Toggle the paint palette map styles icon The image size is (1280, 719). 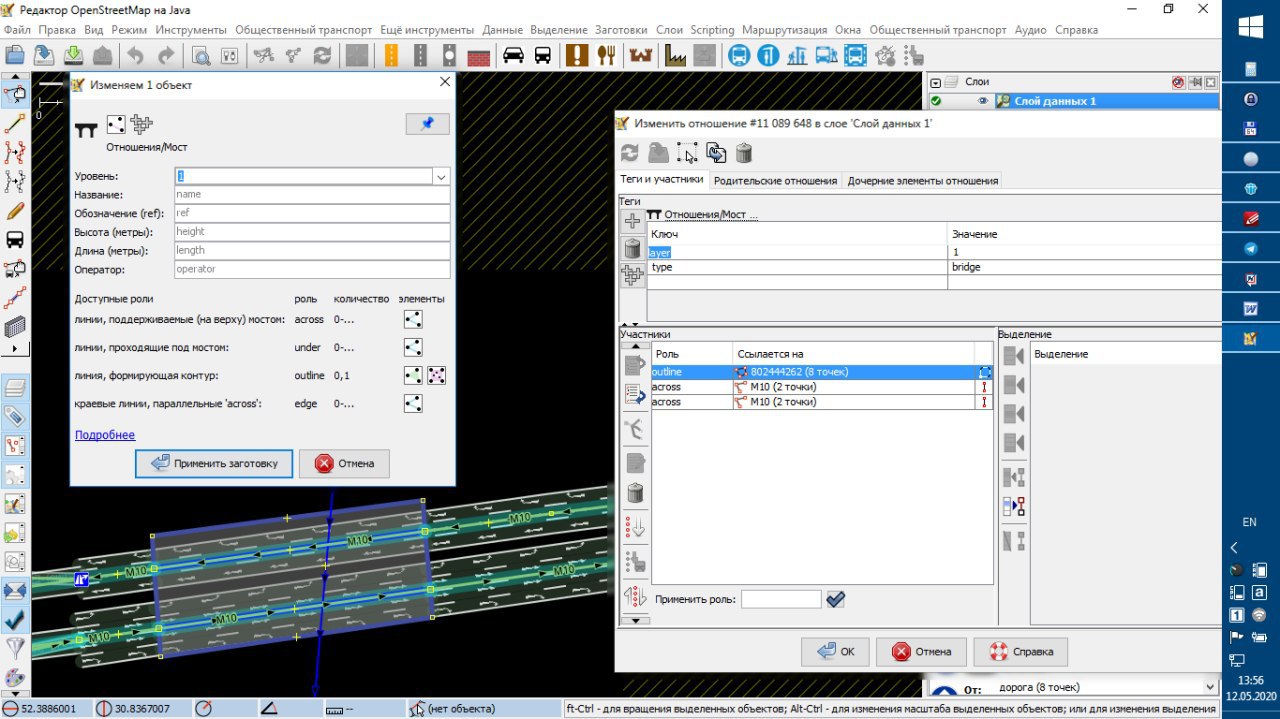[15, 677]
